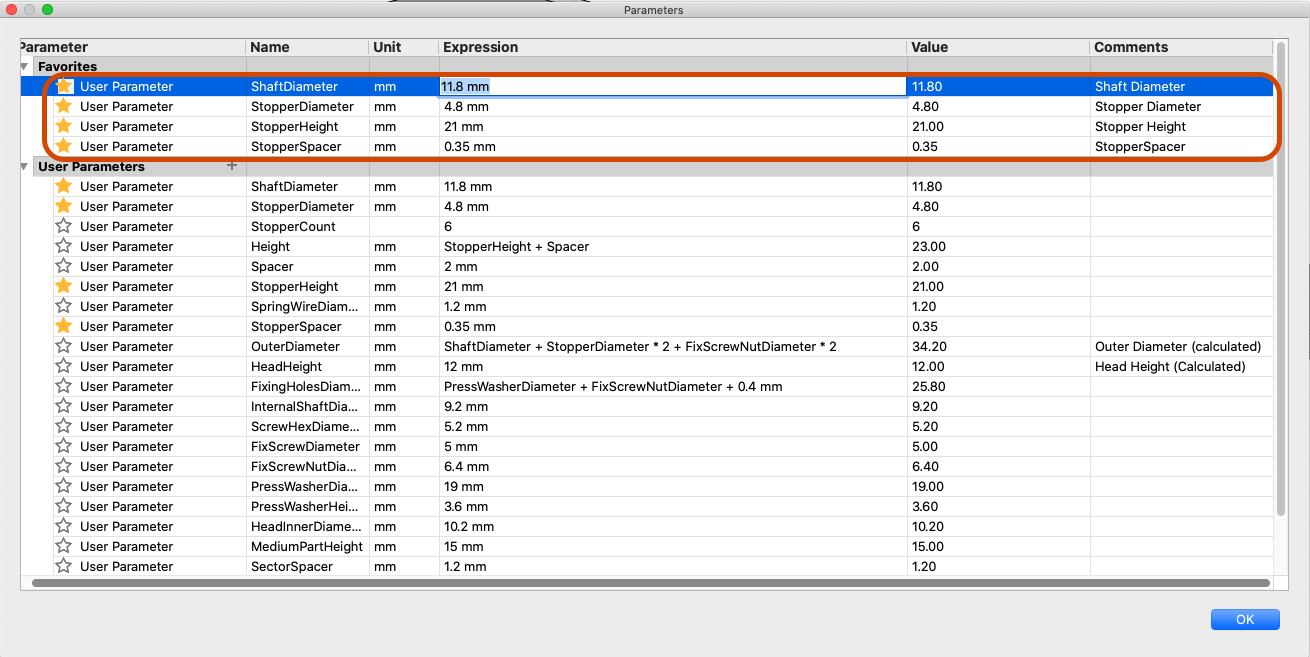1310x657 pixels.
Task: Select OuterDiameter expression cell
Action: tap(673, 346)
